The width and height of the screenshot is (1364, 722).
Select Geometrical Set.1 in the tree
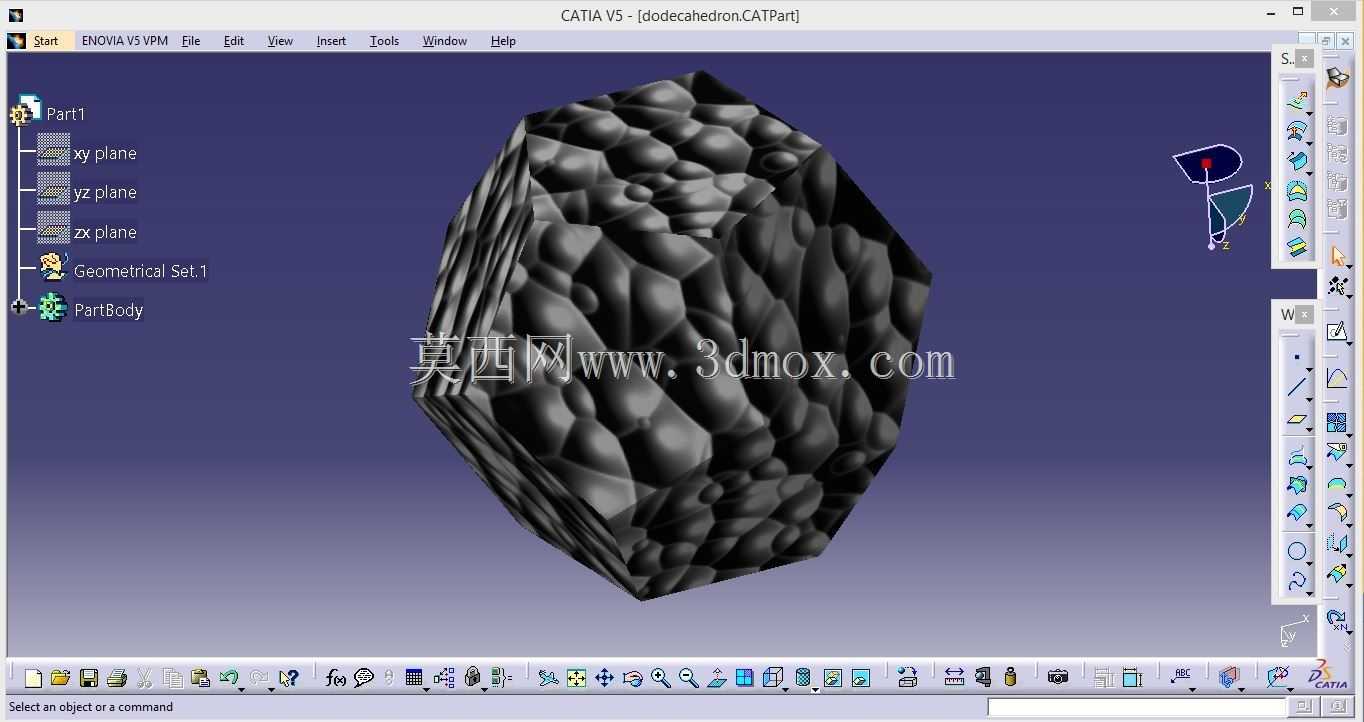click(x=141, y=271)
